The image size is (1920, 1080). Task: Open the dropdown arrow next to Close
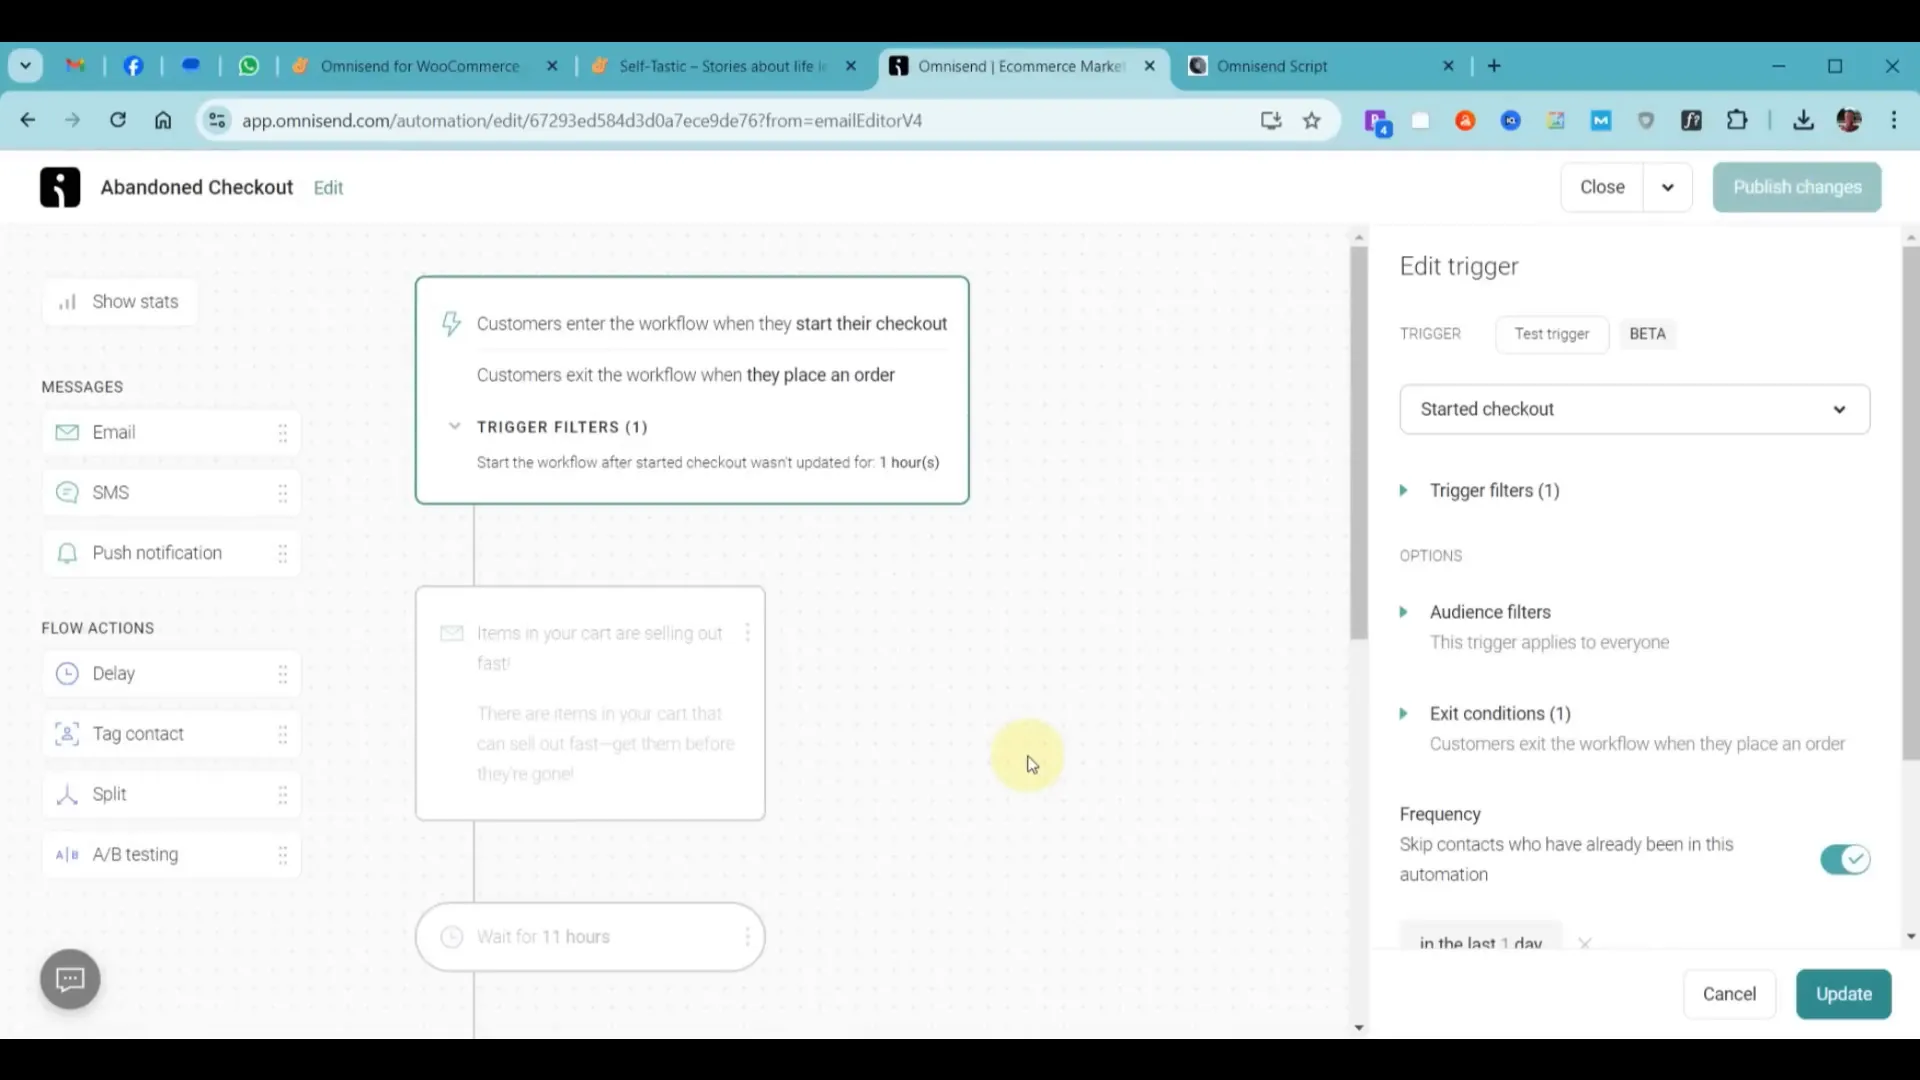(x=1667, y=188)
